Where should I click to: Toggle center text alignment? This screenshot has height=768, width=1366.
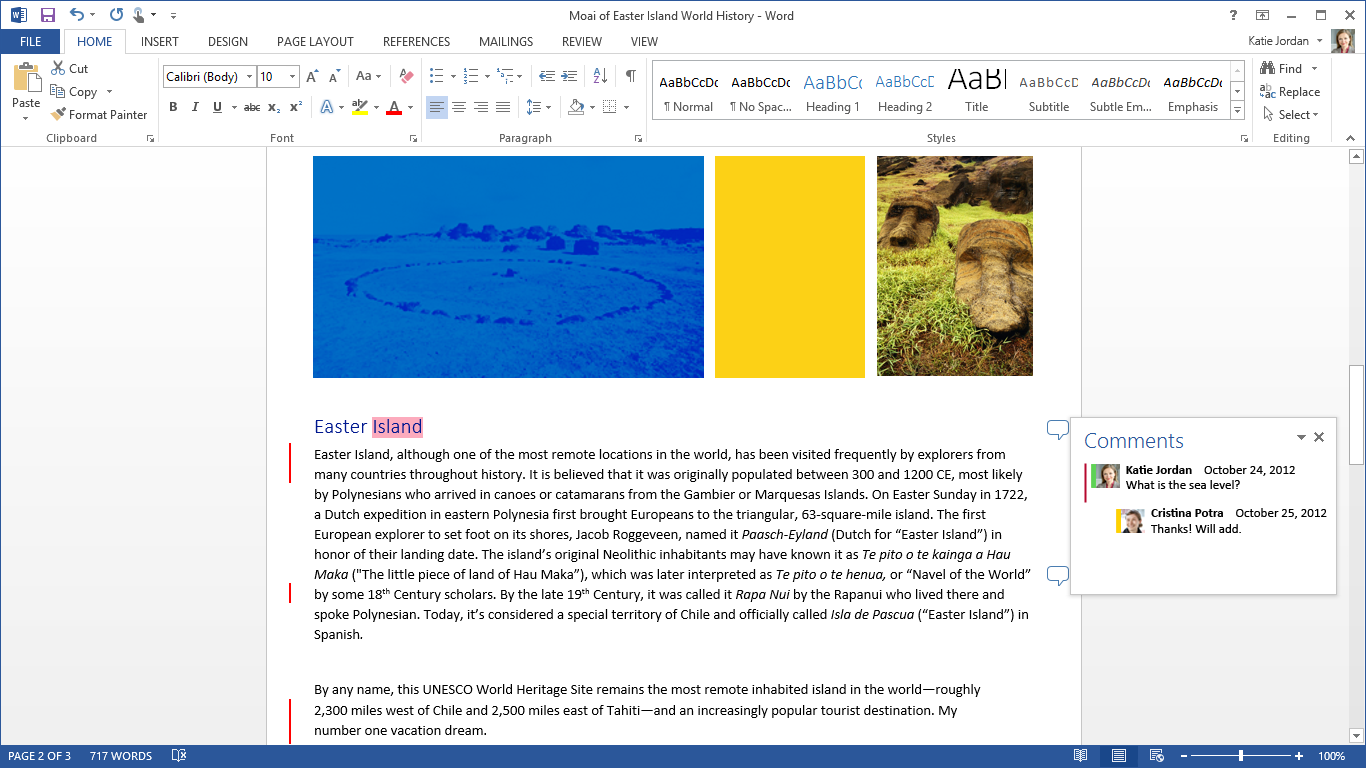(459, 107)
